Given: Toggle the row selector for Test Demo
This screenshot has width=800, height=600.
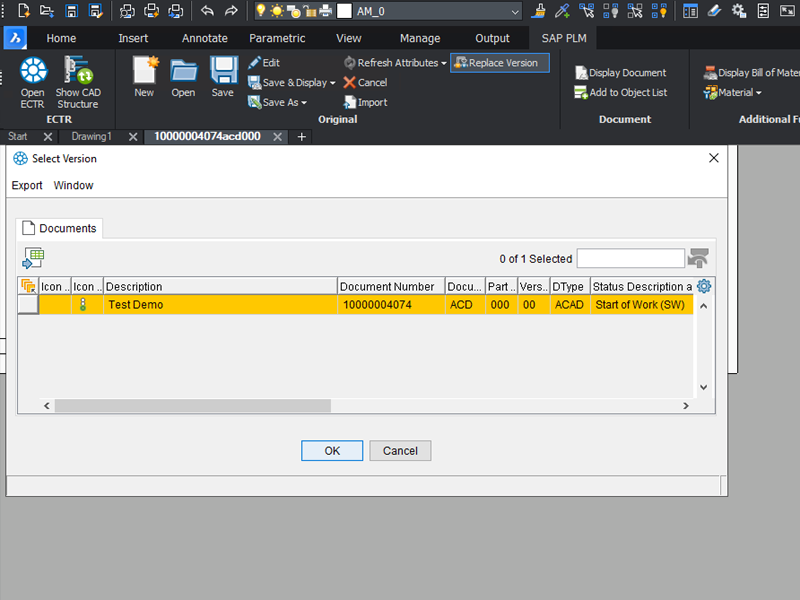Looking at the screenshot, I should [x=28, y=305].
